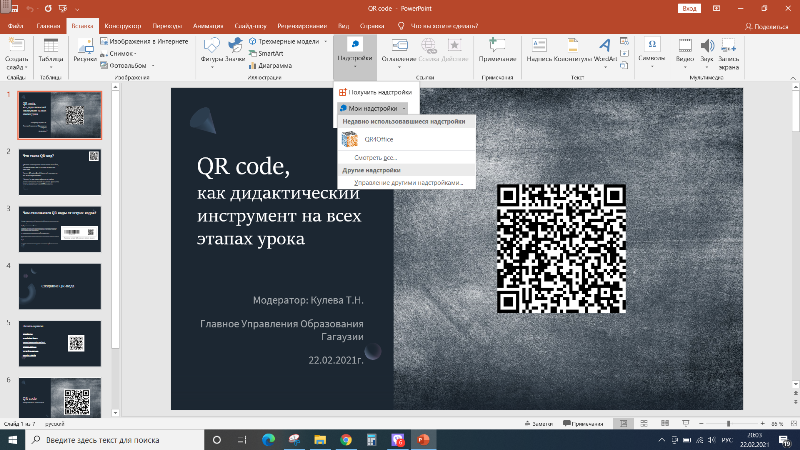Open the Символы dropdown
Image resolution: width=800 pixels, height=450 pixels.
coord(652,53)
